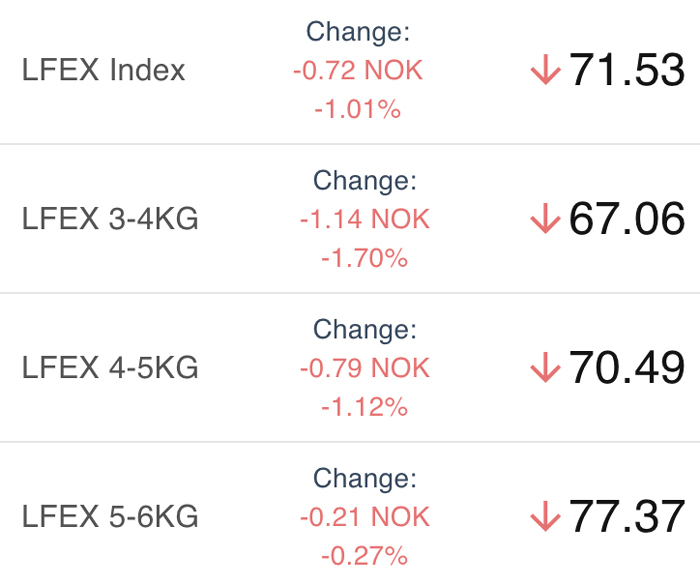
Task: Click the -0.21 NOK change value
Action: (x=365, y=517)
